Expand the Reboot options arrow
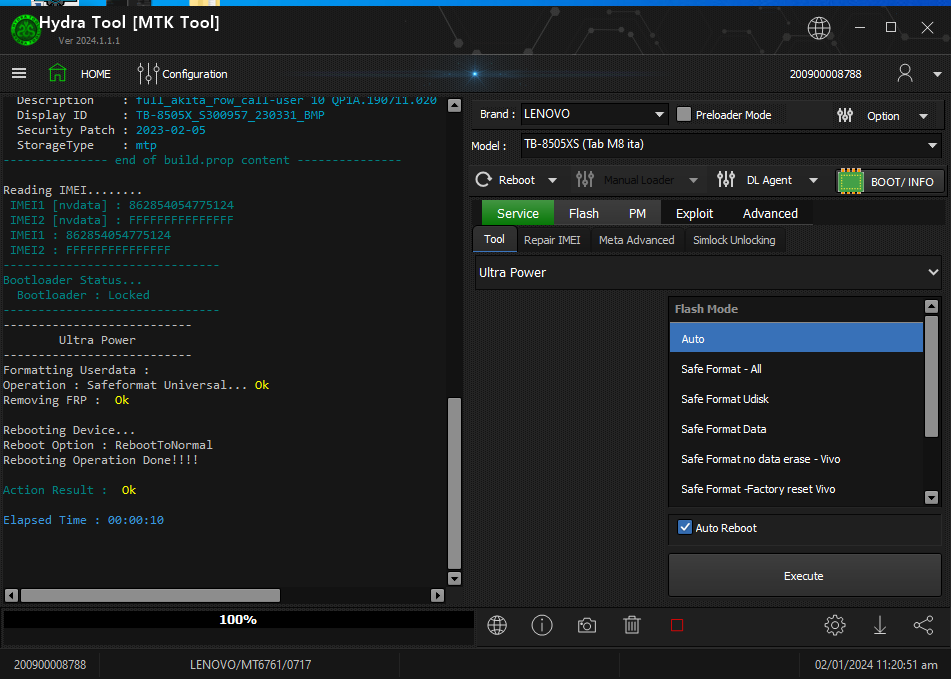Viewport: 951px width, 679px height. coord(552,180)
